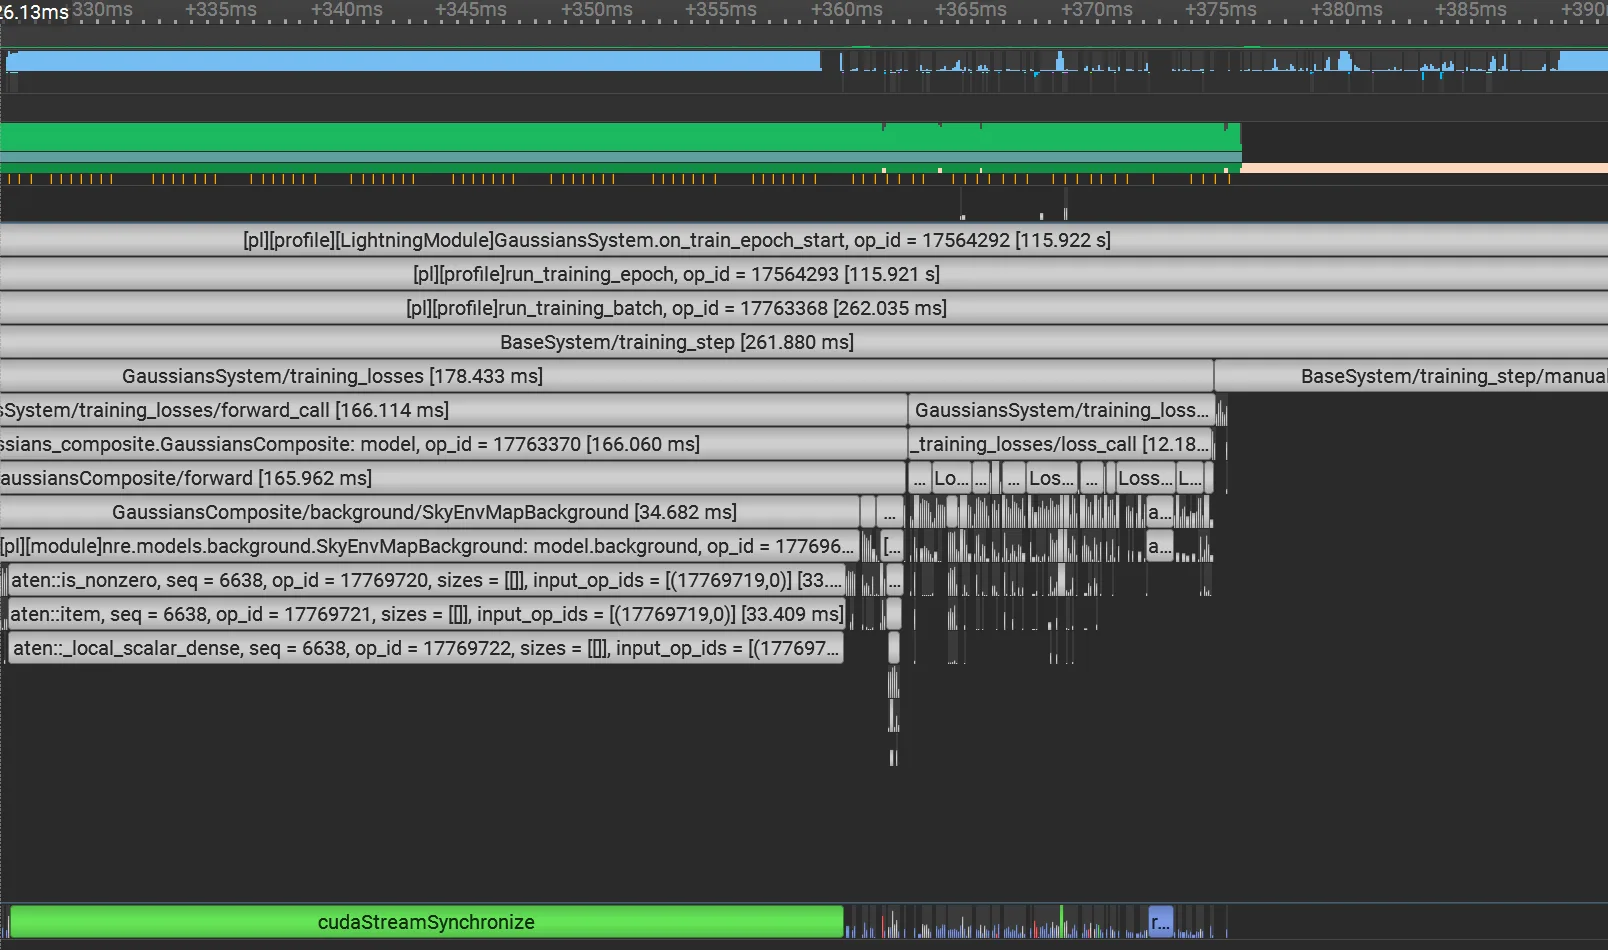Click the first 'Lo...' loss block
The image size is (1608, 950).
(x=950, y=478)
